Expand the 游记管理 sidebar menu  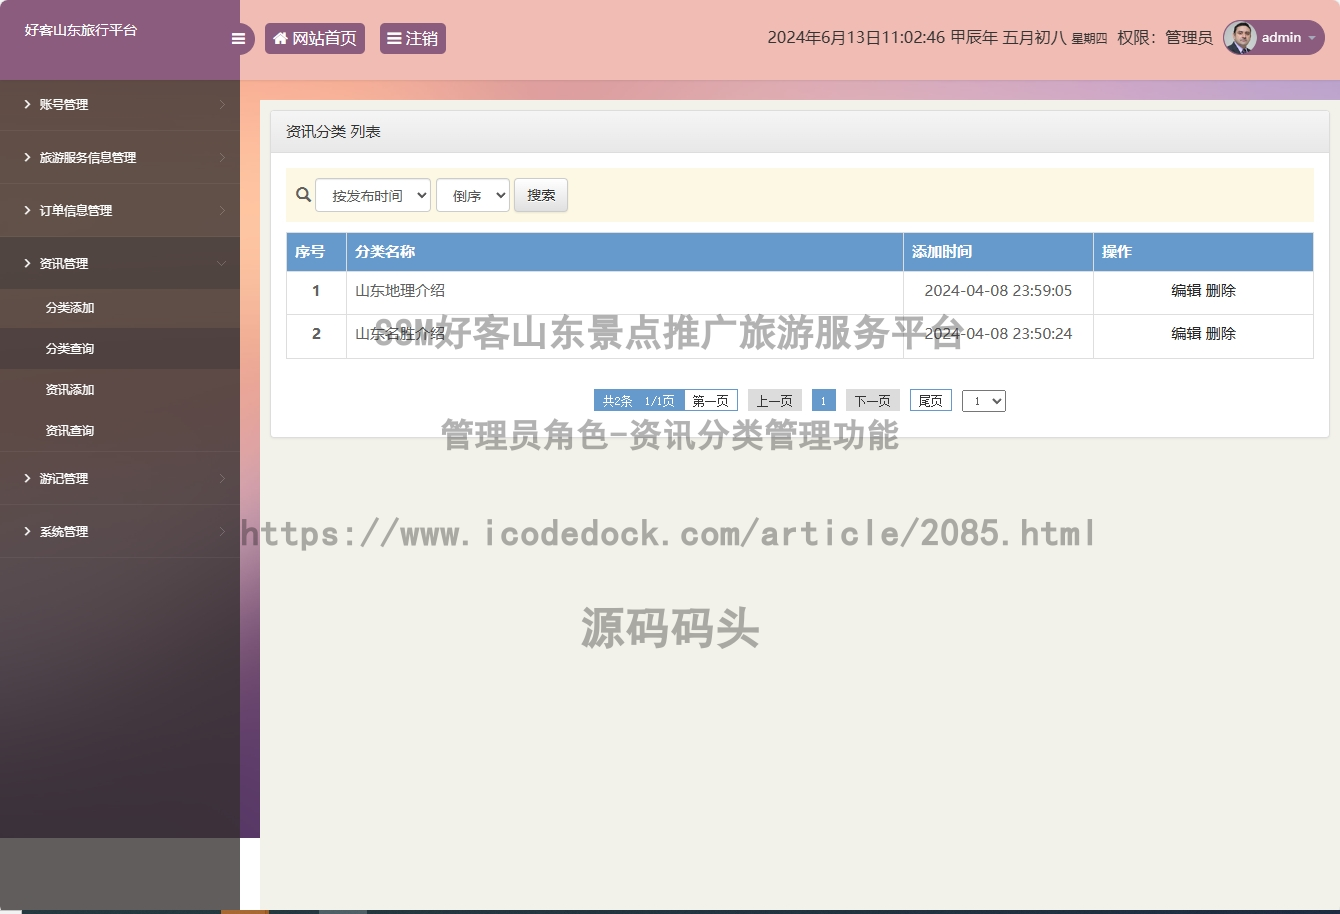(120, 478)
